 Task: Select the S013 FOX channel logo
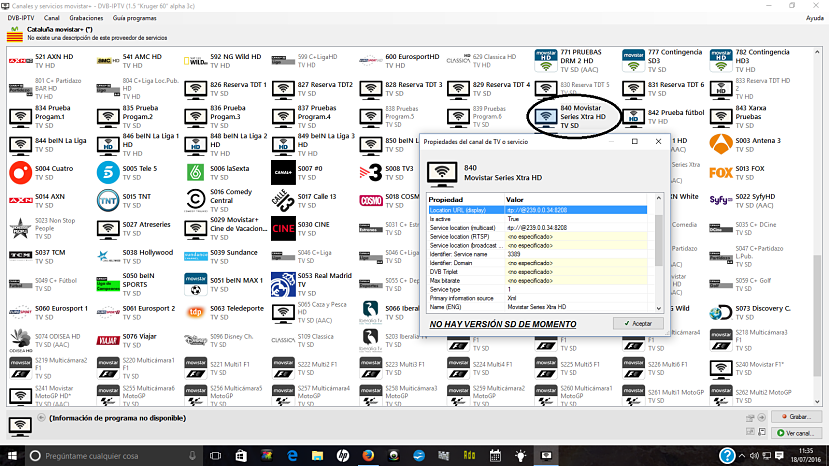[721, 172]
